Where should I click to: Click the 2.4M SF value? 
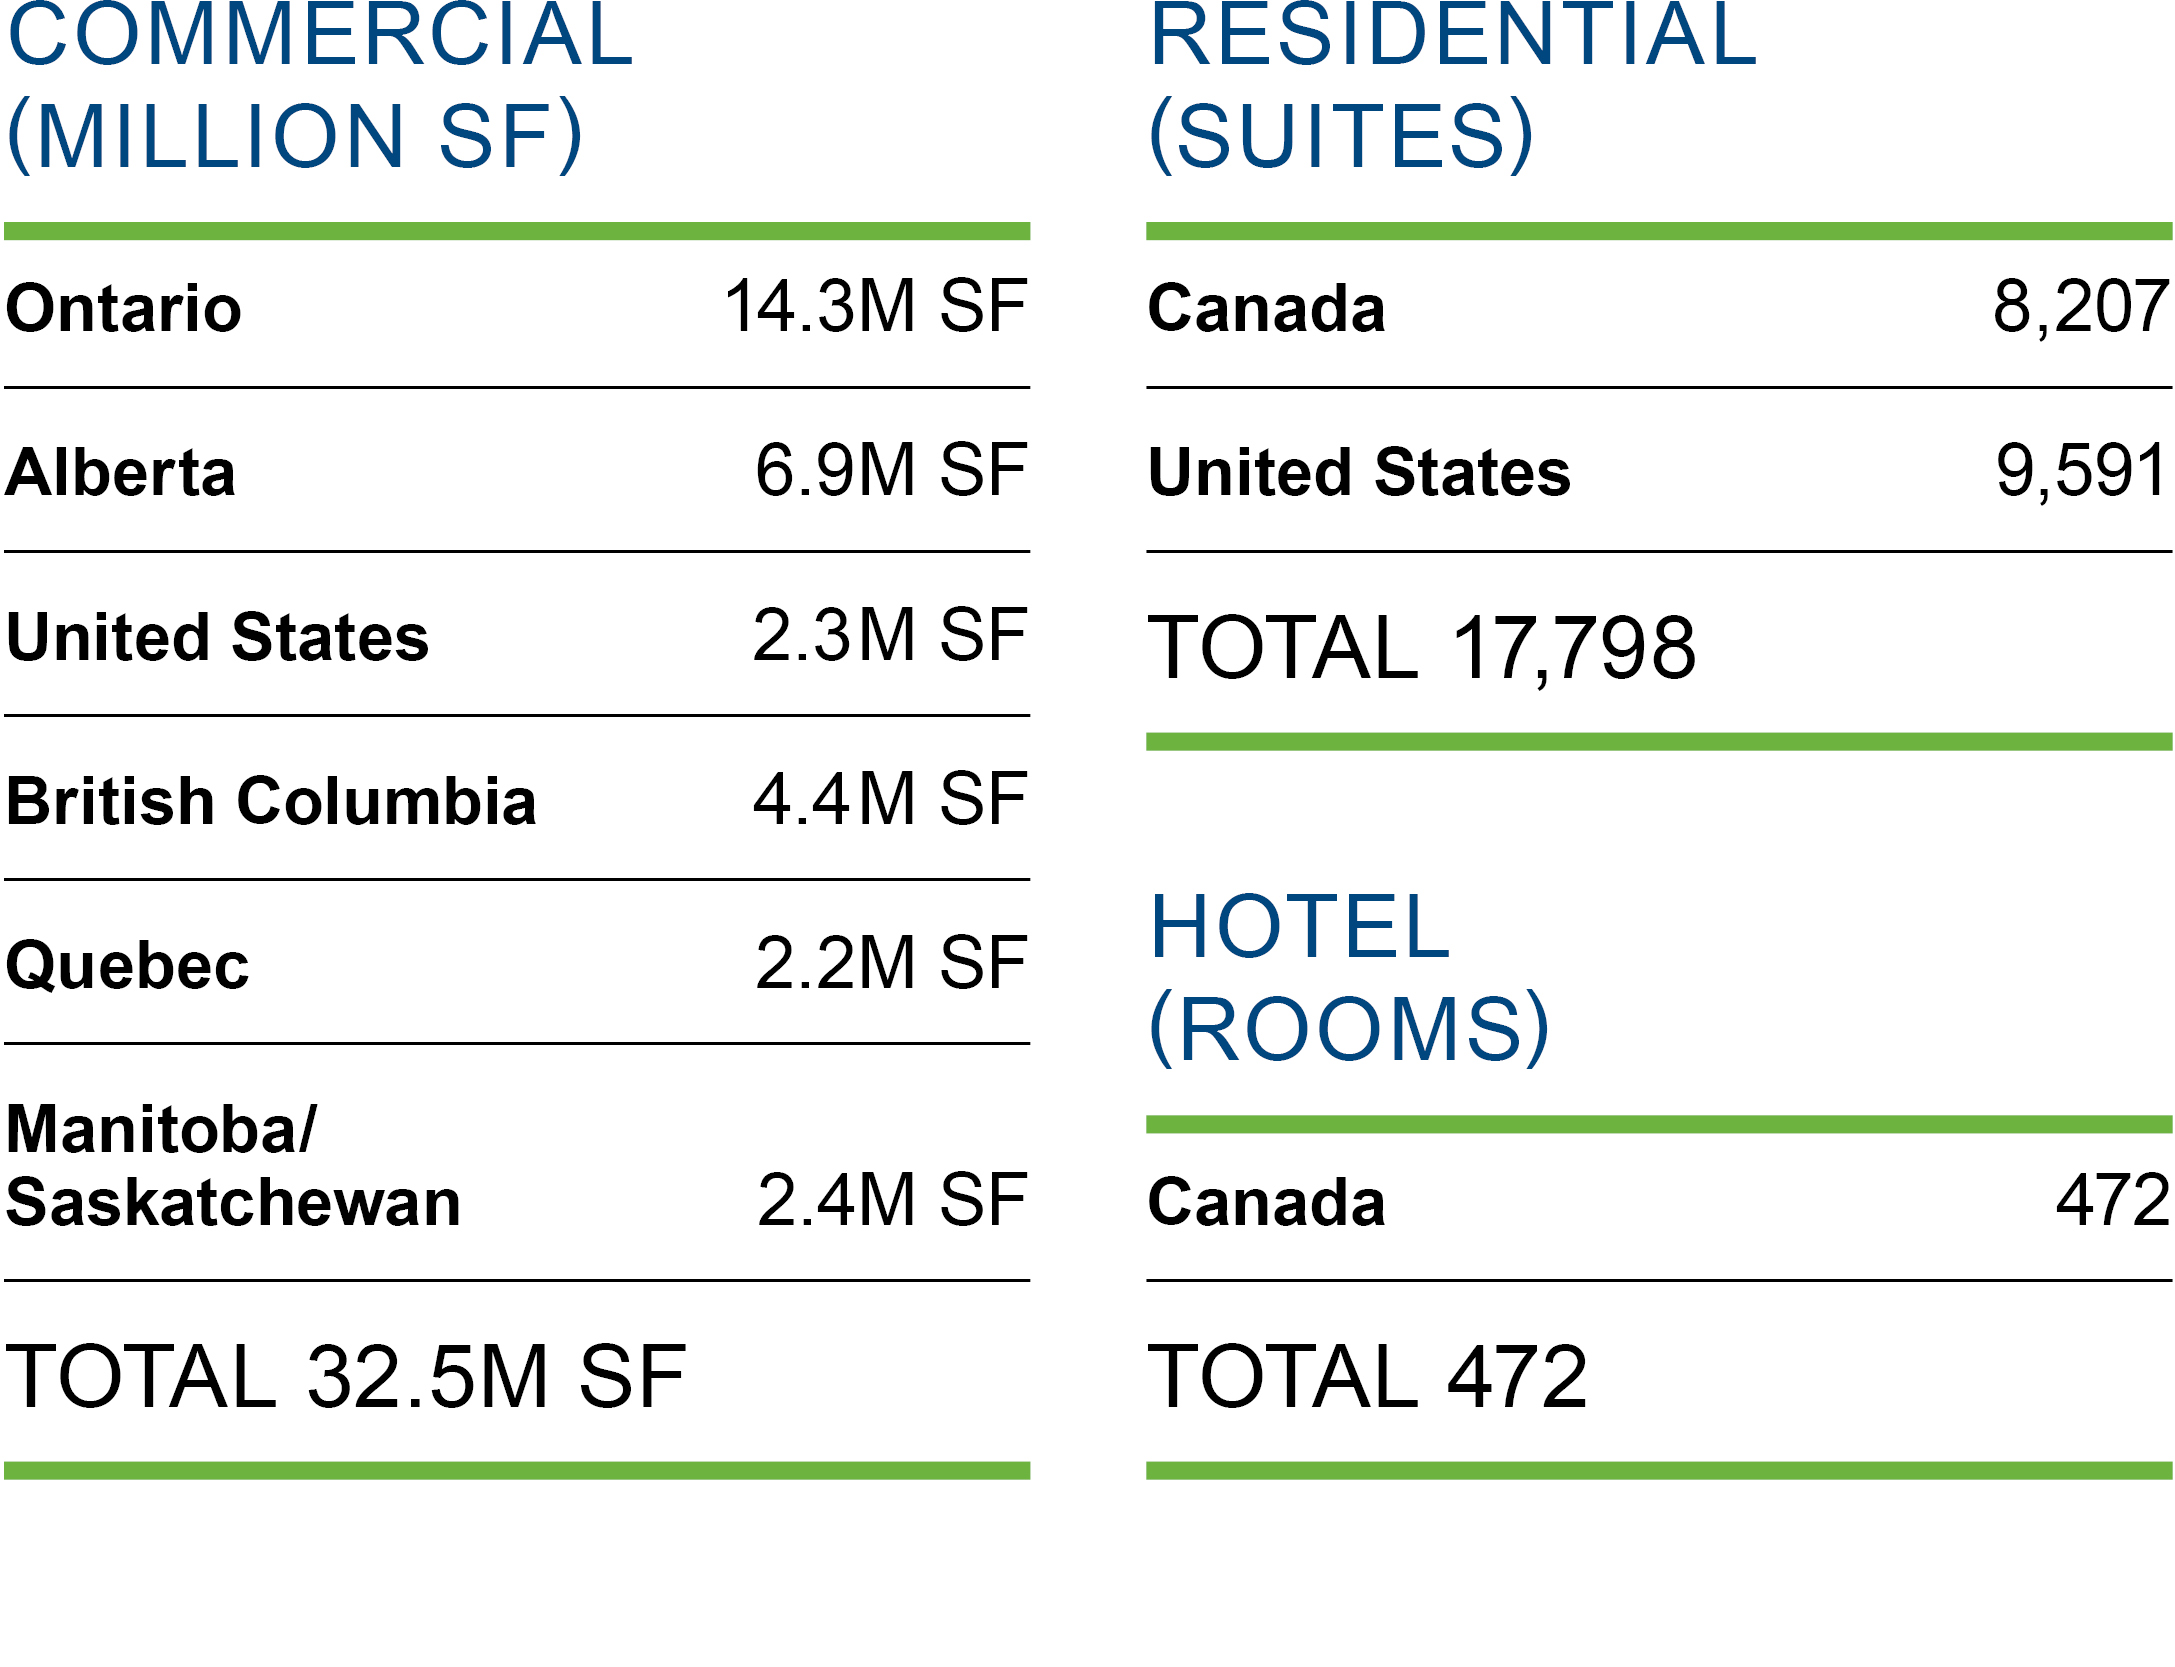(x=891, y=1200)
